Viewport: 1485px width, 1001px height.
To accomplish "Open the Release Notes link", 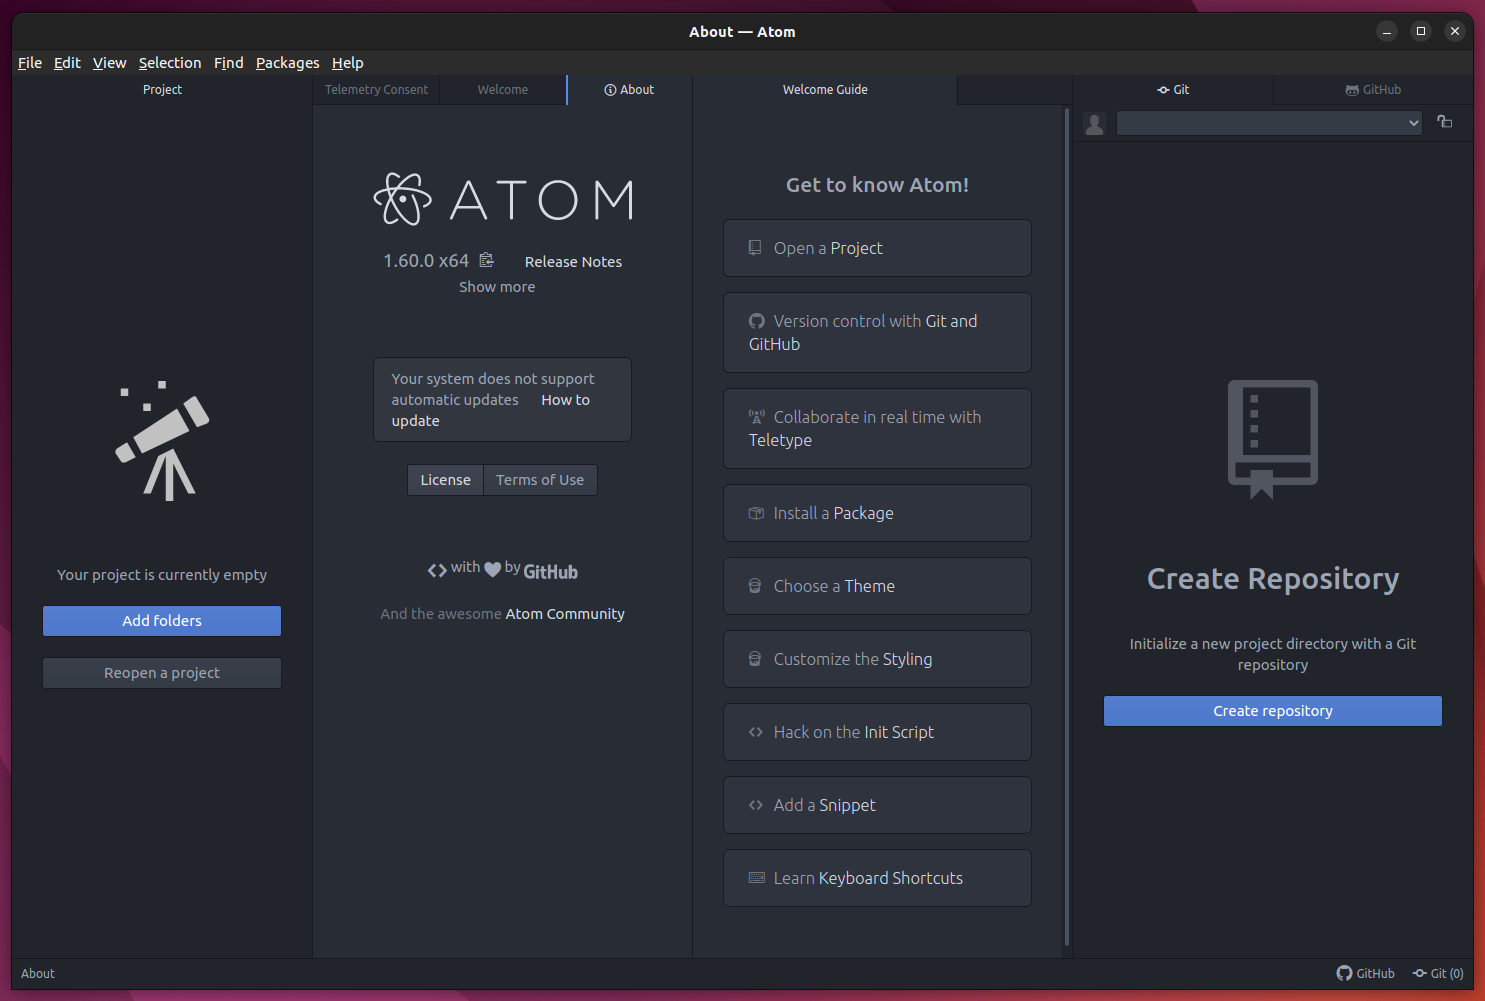I will [573, 262].
